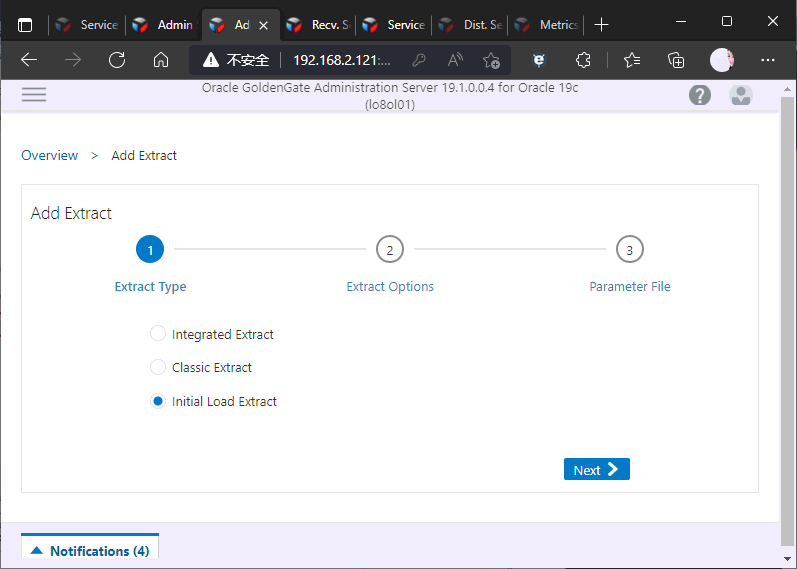
Task: Expand the Notifications panel
Action: [90, 551]
